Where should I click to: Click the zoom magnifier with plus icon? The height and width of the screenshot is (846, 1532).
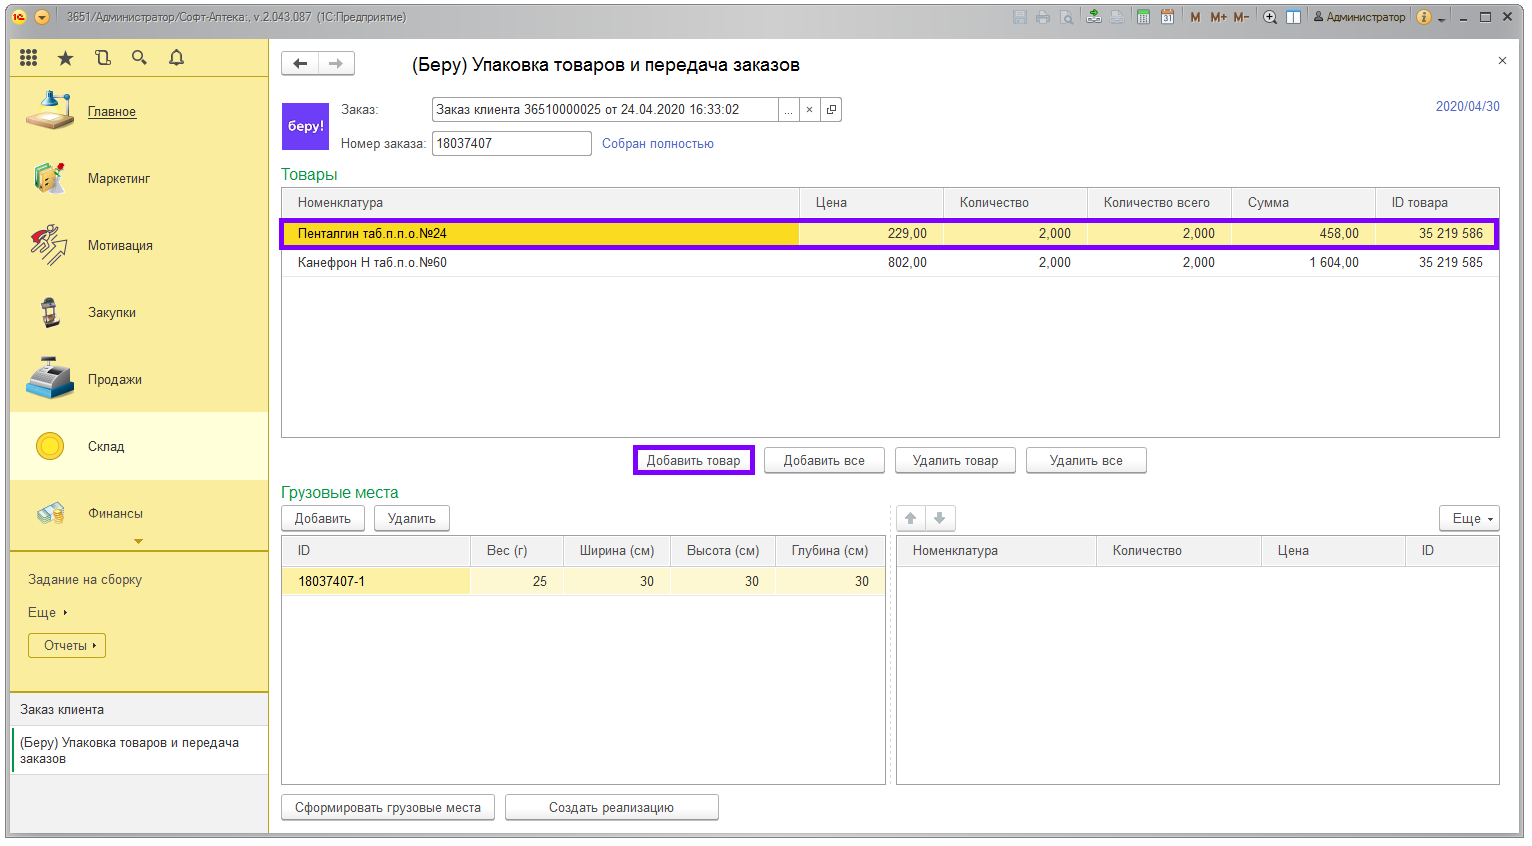tap(1270, 17)
